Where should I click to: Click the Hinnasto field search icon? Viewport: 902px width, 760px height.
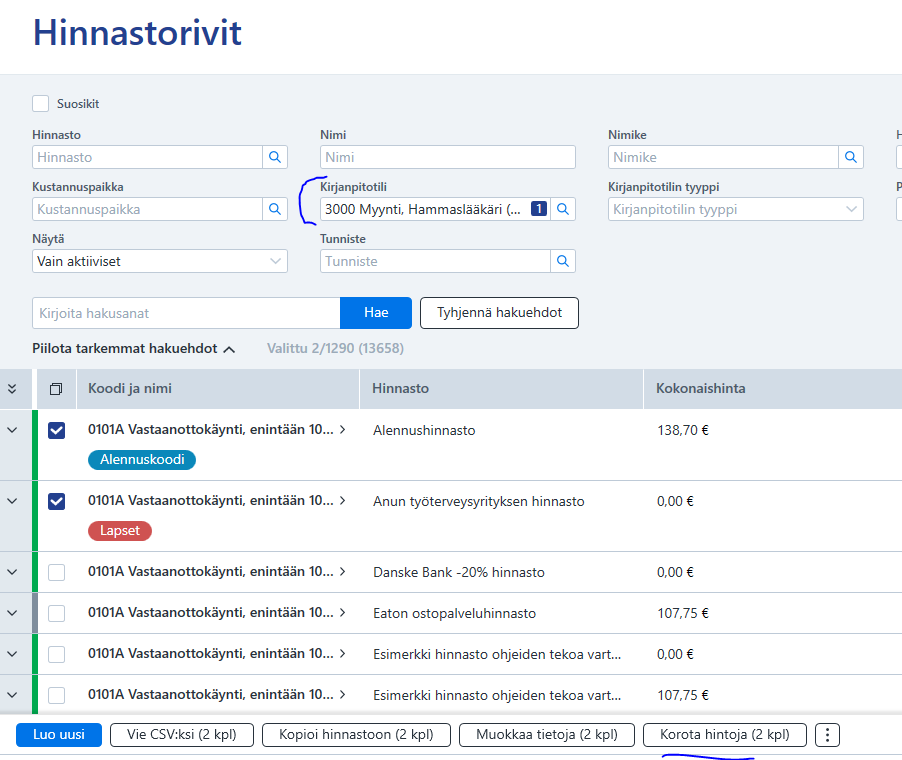coord(275,157)
